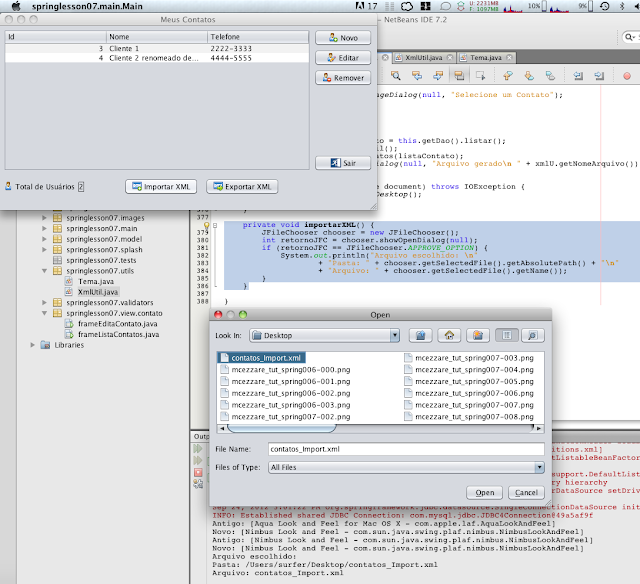Image resolution: width=640 pixels, height=584 pixels.
Task: Close the Tema.java tab
Action: (509, 58)
